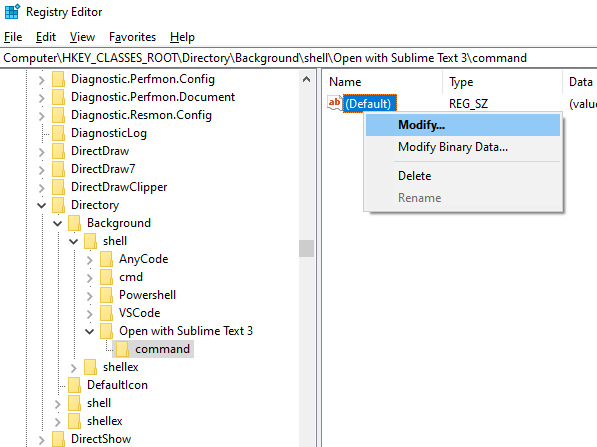Open the View menu
The width and height of the screenshot is (597, 447).
click(x=82, y=37)
